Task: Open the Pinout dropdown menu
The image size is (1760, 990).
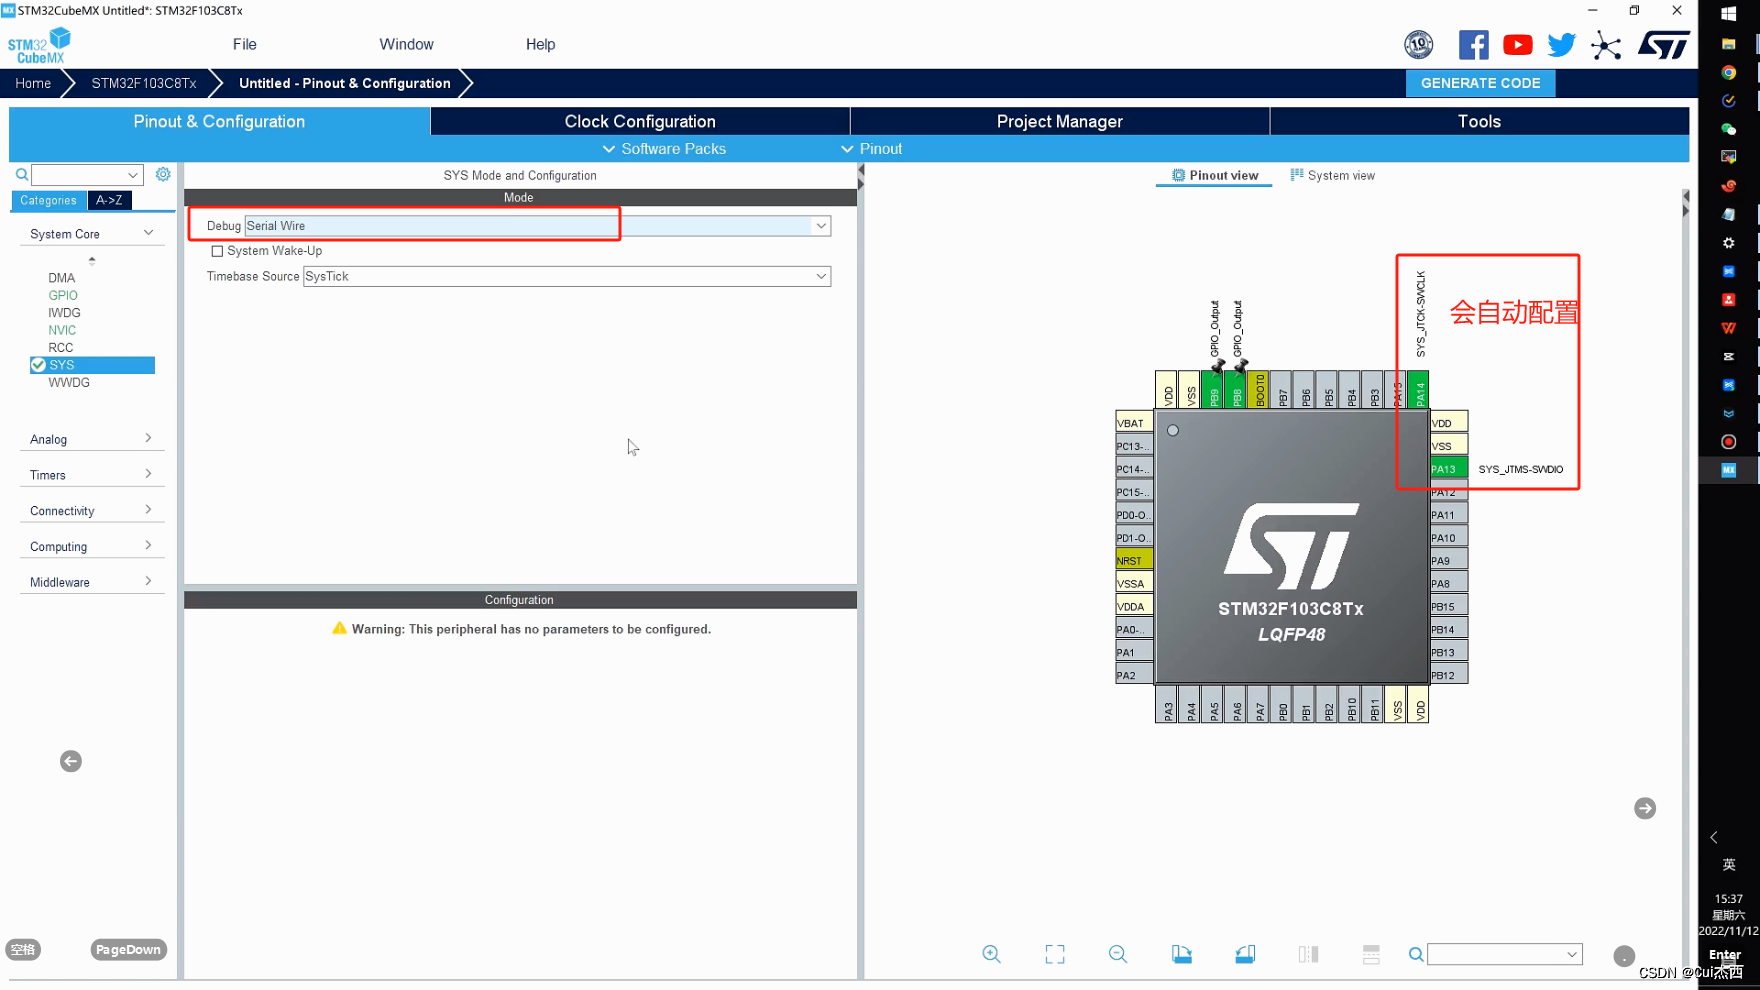Action: coord(871,149)
